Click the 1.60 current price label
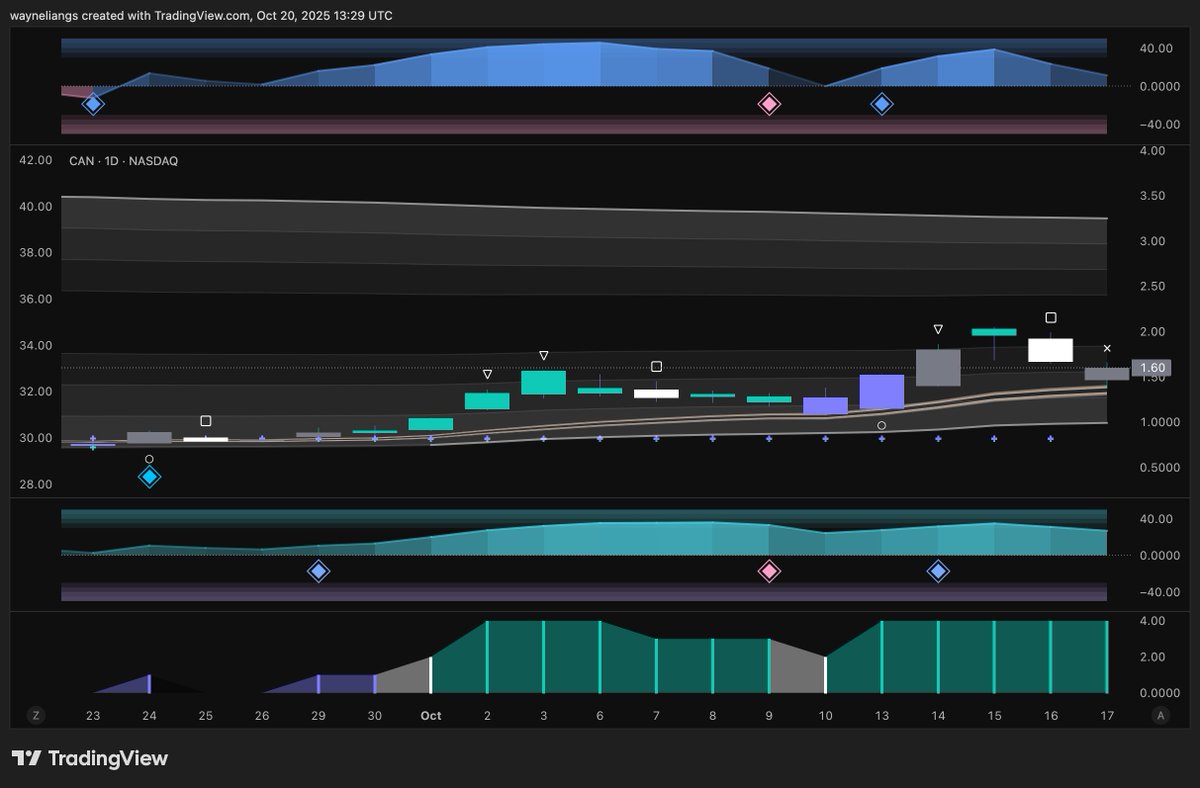The height and width of the screenshot is (788, 1200). click(x=1152, y=368)
